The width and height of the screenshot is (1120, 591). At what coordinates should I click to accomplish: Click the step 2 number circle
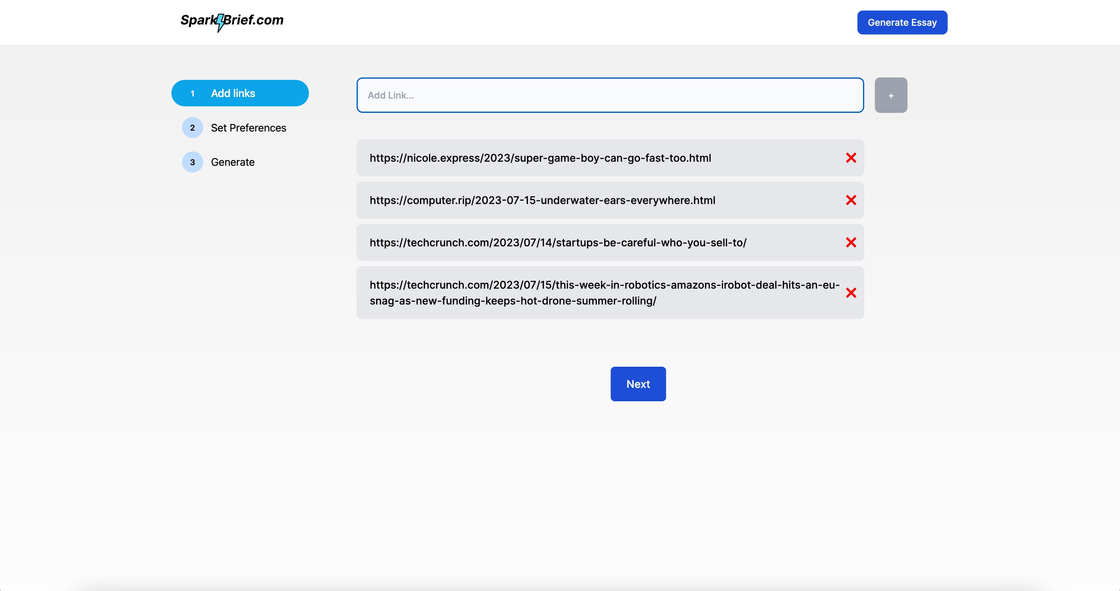192,128
